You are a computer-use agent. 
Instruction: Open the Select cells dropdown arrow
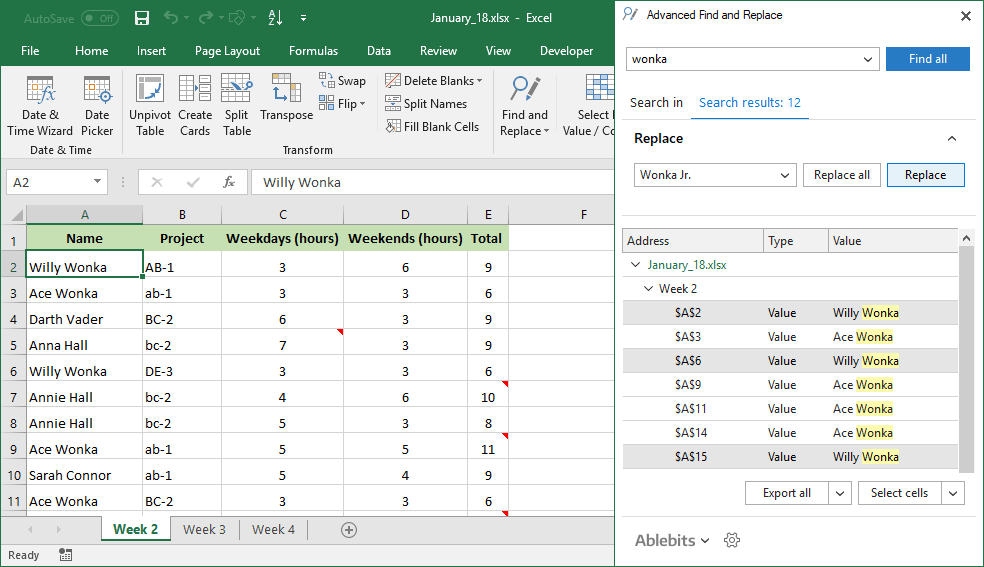[953, 493]
